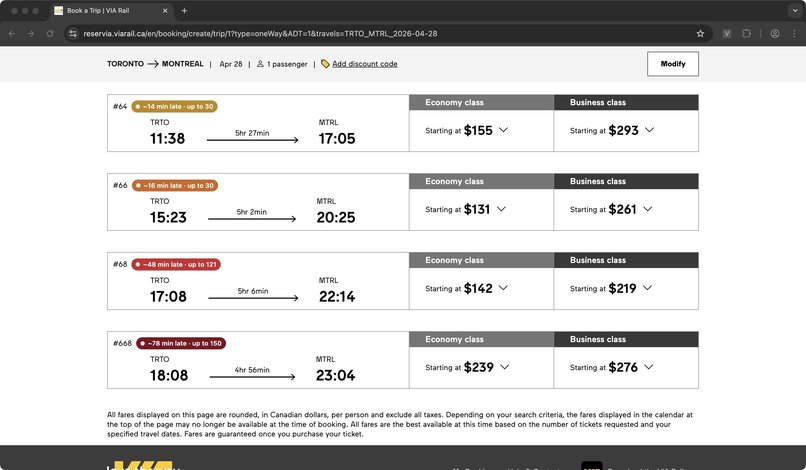The image size is (806, 470).
Task: Click the ~78 min late badge on #668
Action: tap(181, 343)
